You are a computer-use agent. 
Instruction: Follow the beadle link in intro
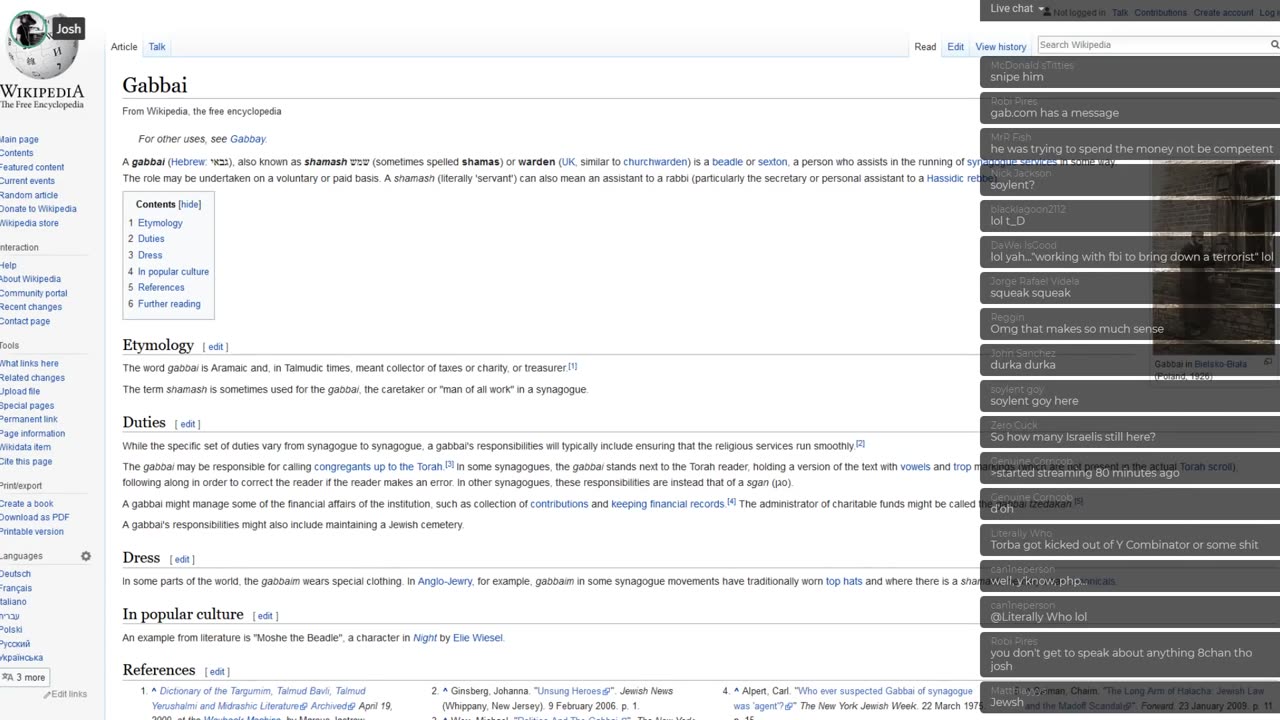[727, 162]
